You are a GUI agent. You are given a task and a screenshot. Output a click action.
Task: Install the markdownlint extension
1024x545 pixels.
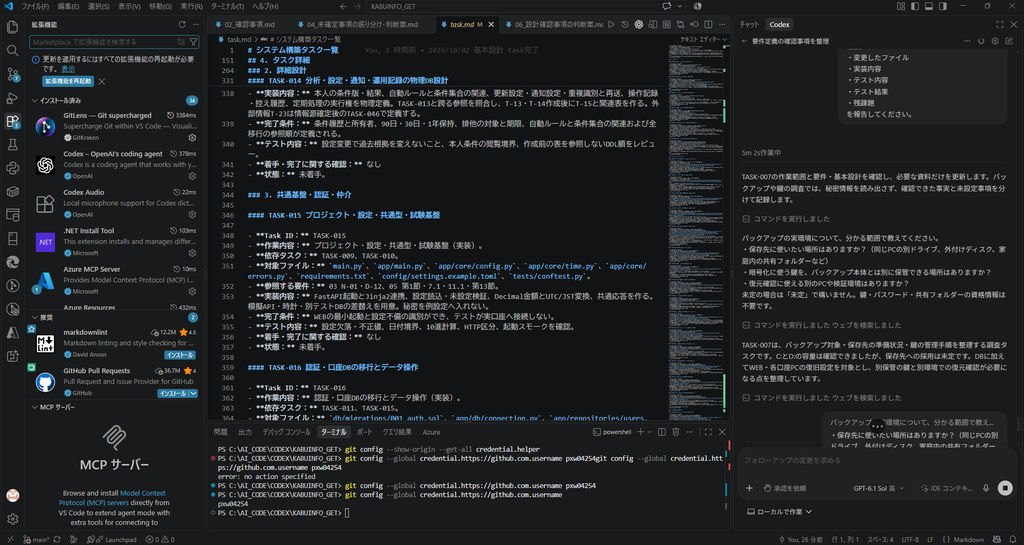180,355
